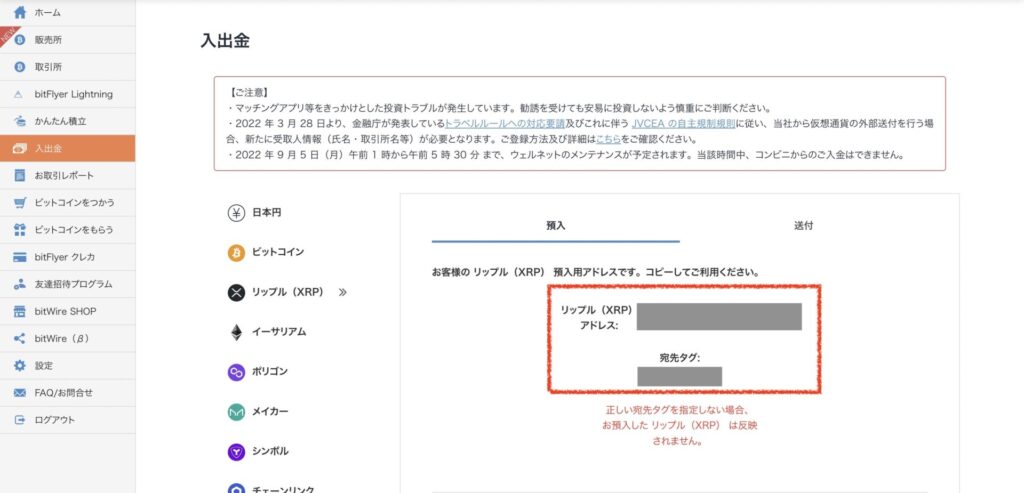Click the credit card icon for bitFlyer クレカ
Image resolution: width=1024 pixels, height=493 pixels.
pyautogui.click(x=20, y=257)
